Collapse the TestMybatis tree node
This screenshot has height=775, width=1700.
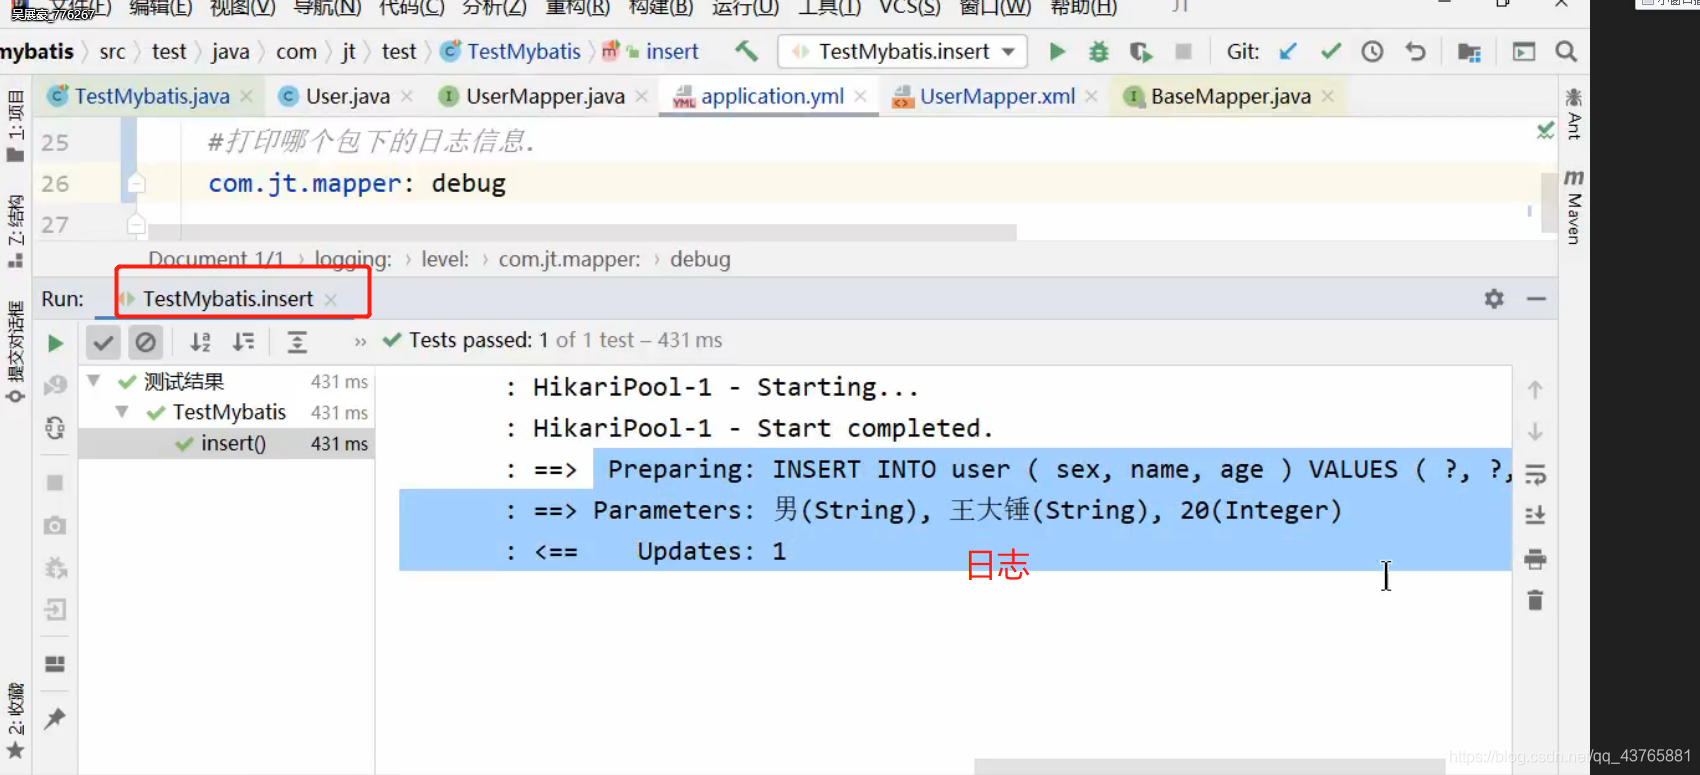coord(122,412)
